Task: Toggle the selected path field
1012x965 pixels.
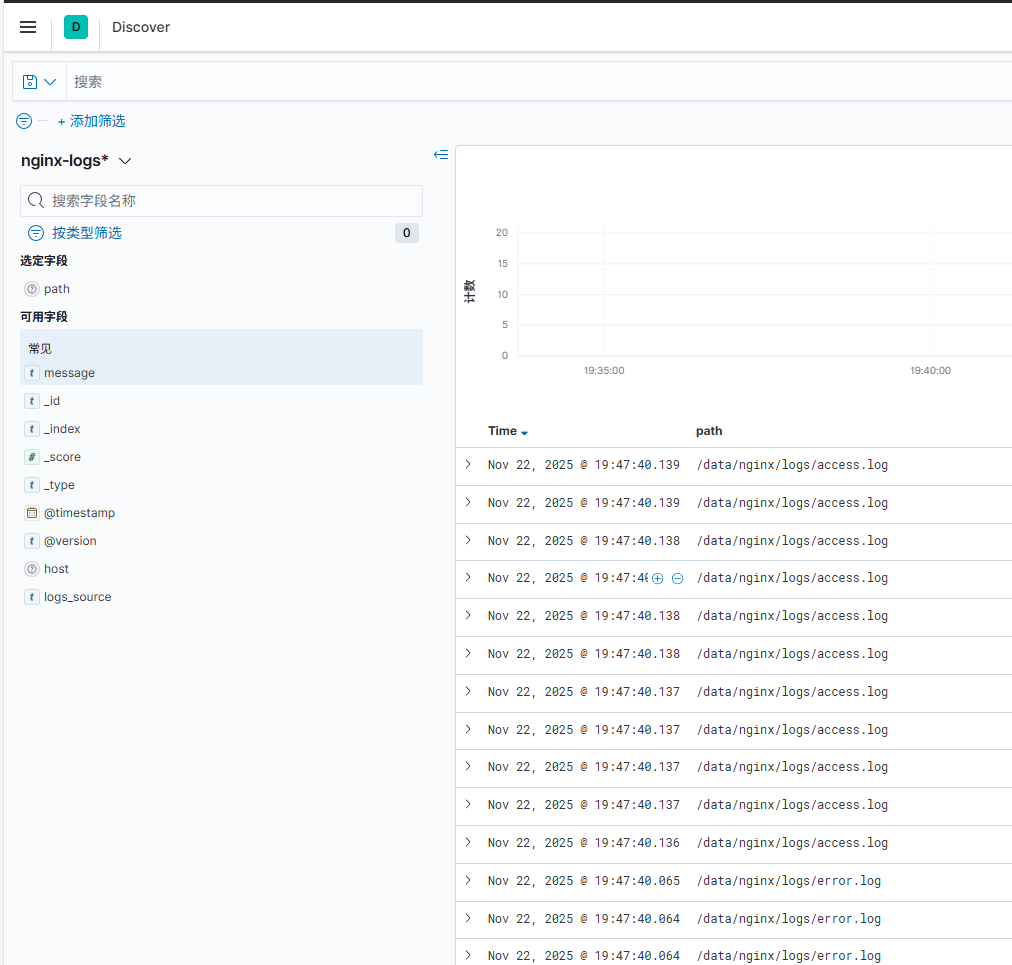Action: tap(57, 289)
